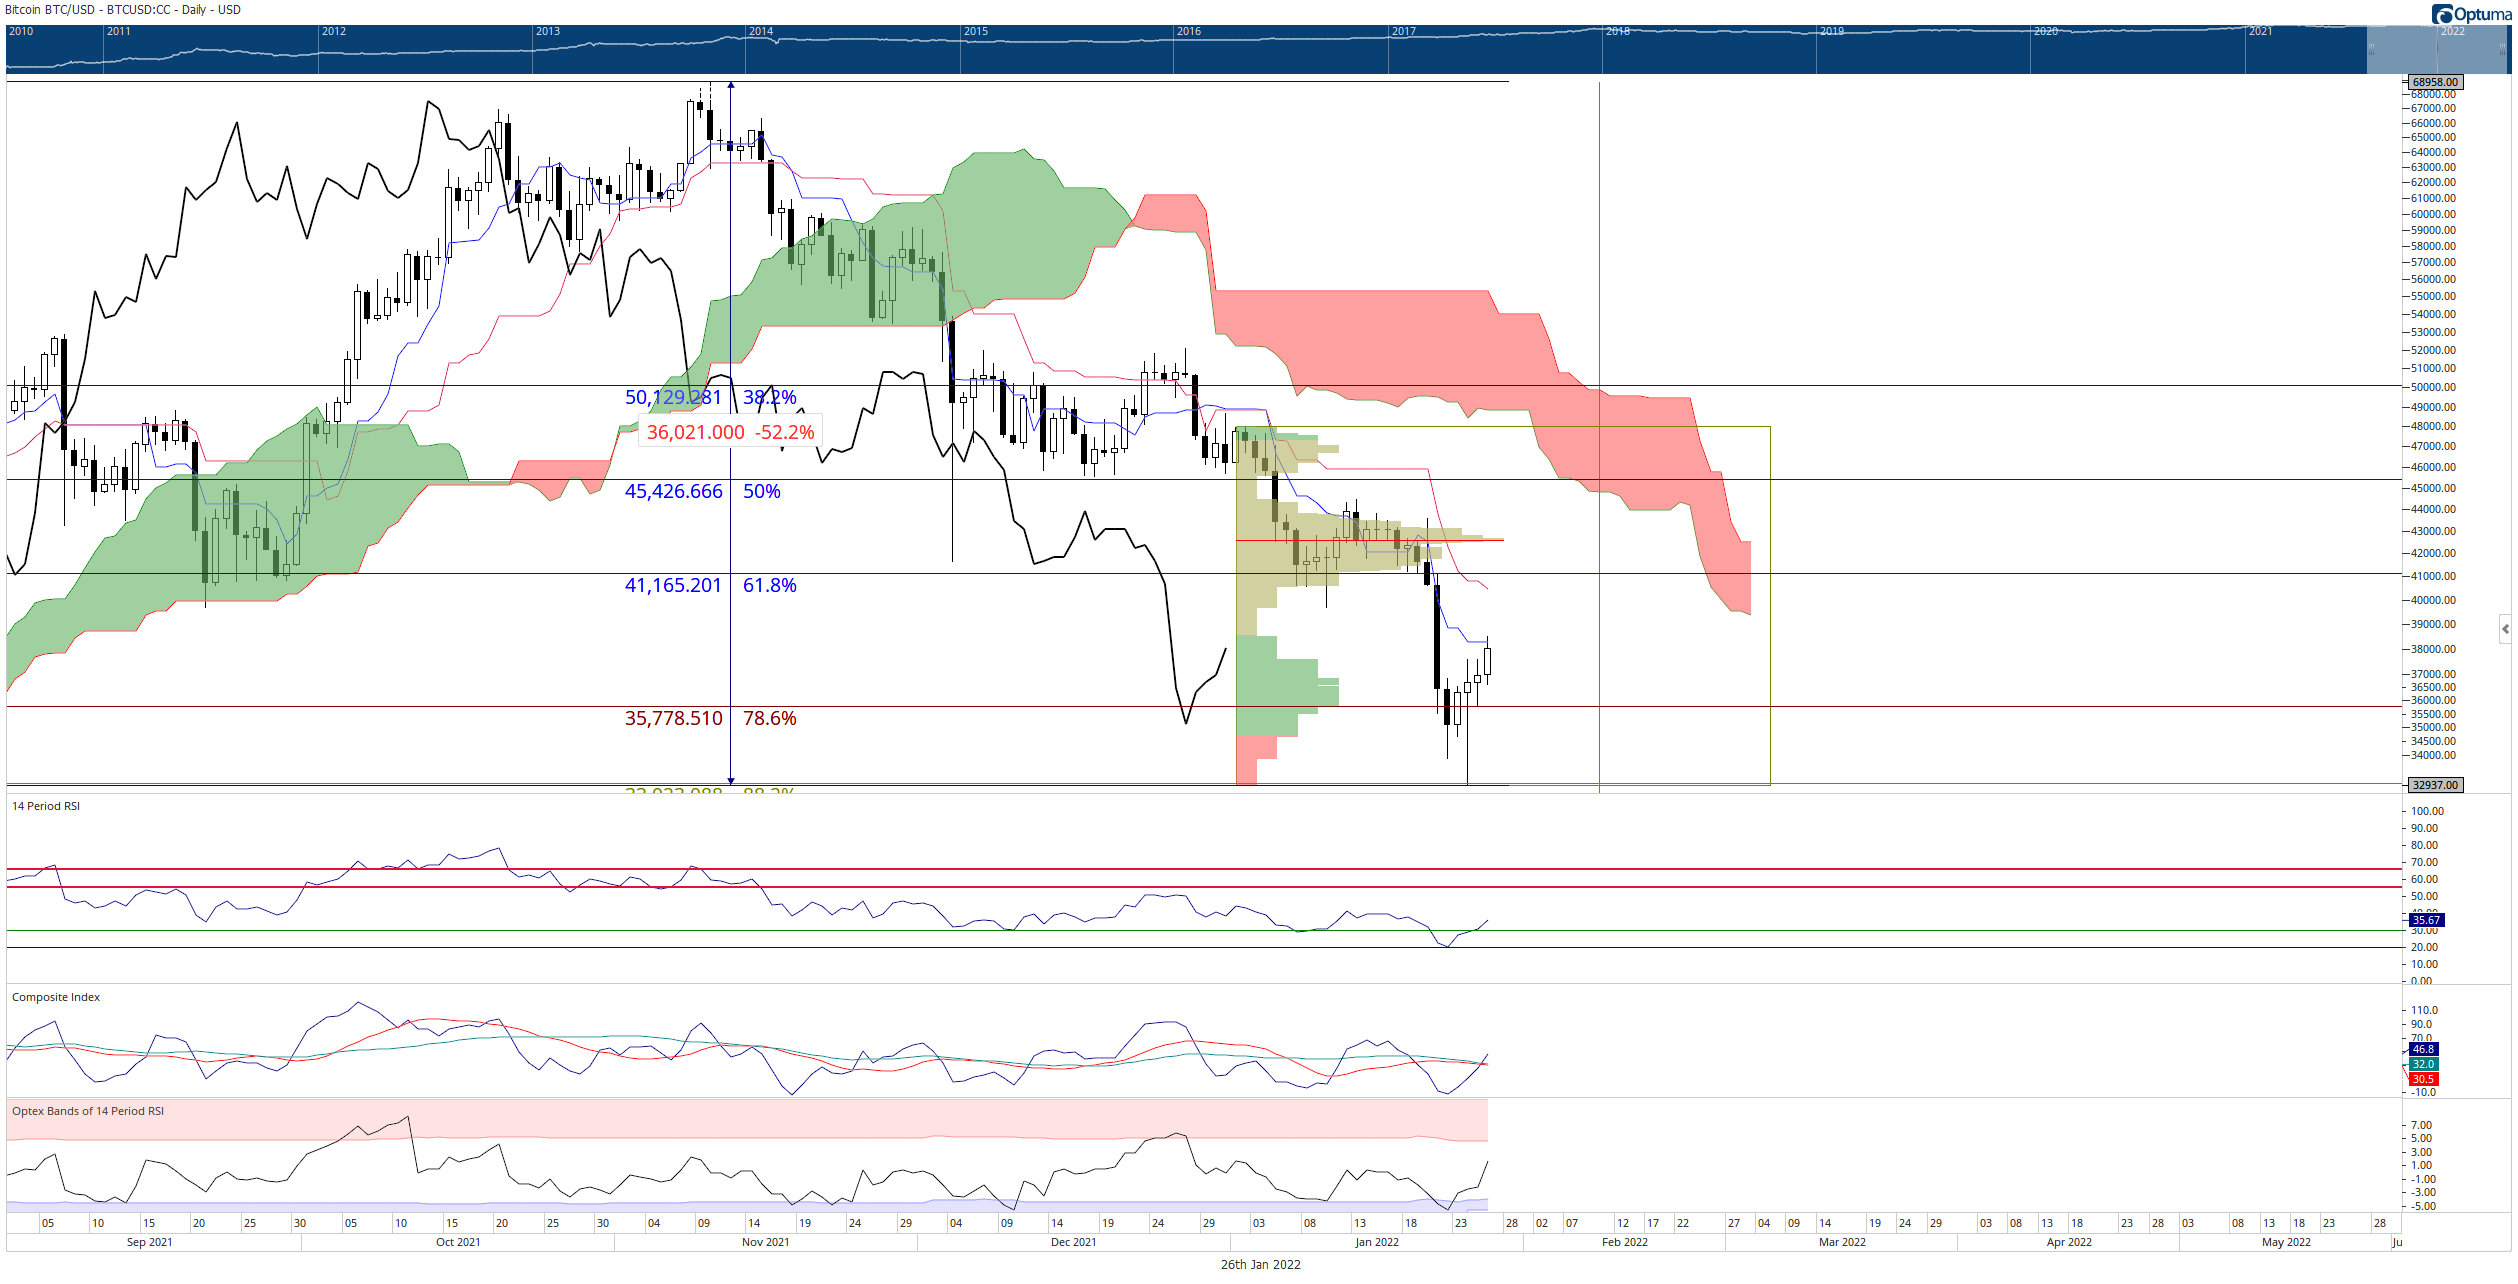Select the red 30.5 value tag
This screenshot has width=2518, height=1284.
click(2424, 1079)
